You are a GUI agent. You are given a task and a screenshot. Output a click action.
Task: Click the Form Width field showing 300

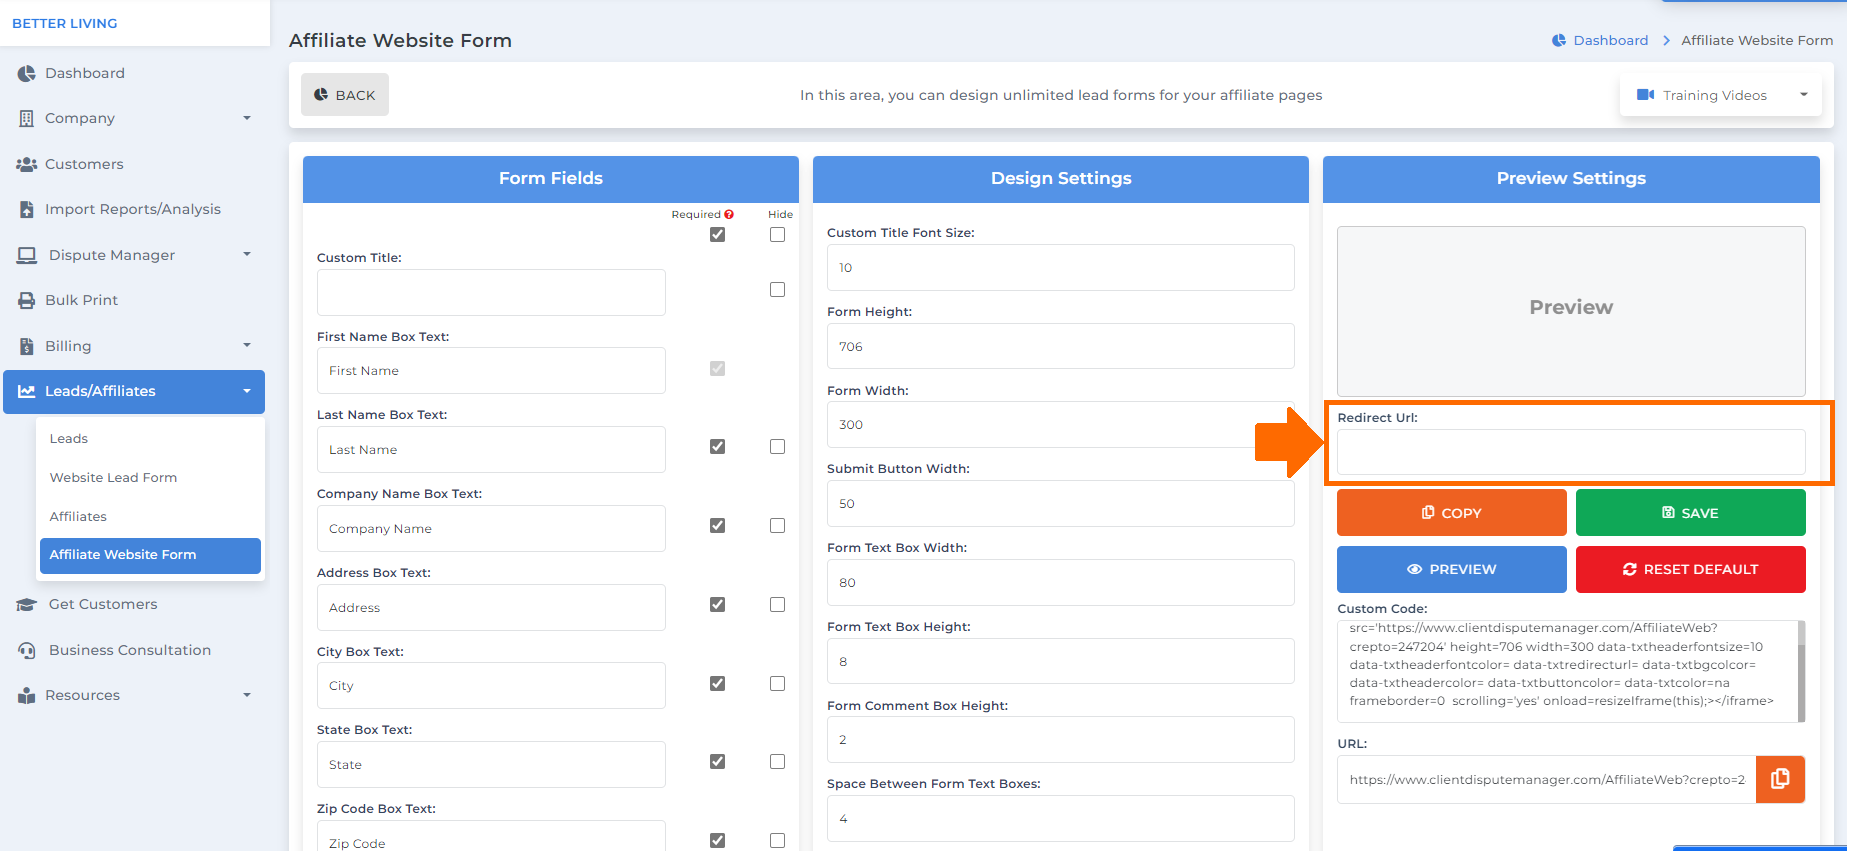[1060, 424]
